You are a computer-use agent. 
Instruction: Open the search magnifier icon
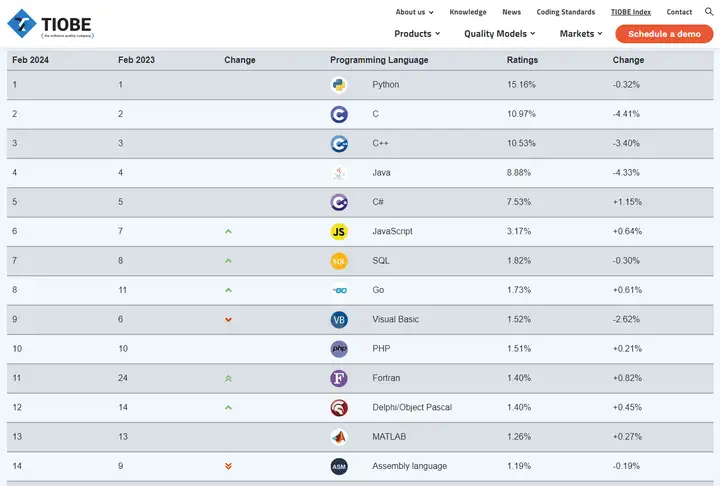coord(709,11)
